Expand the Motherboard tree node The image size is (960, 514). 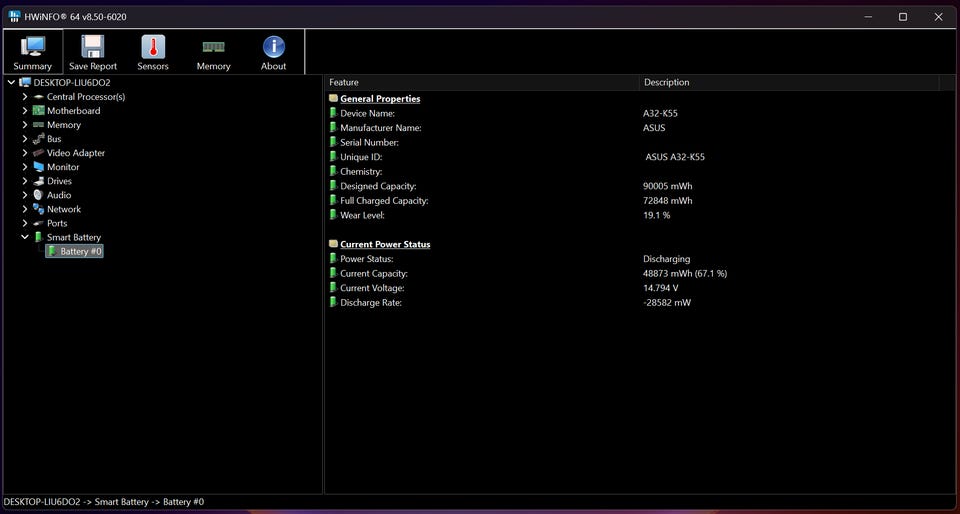coord(24,111)
